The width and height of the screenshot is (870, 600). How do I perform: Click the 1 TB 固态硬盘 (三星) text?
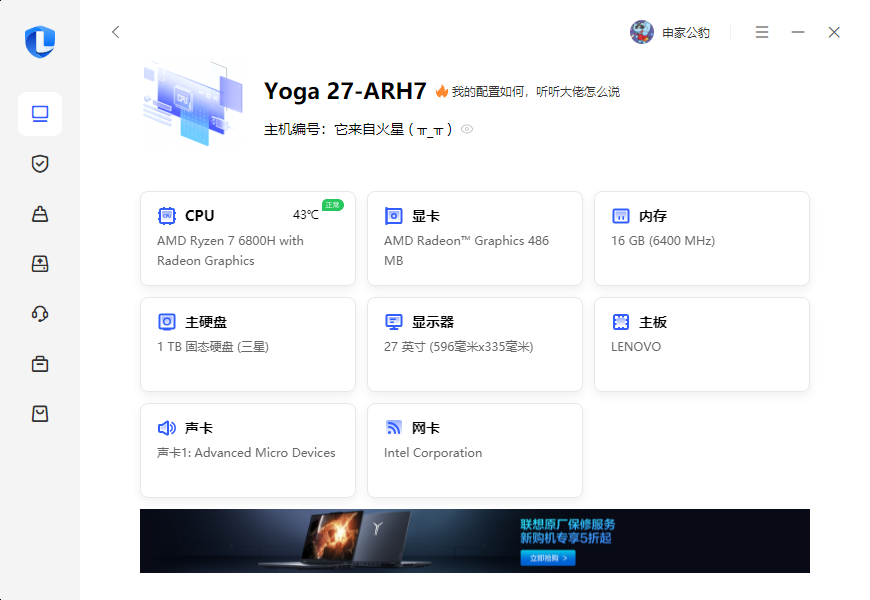pyautogui.click(x=213, y=346)
